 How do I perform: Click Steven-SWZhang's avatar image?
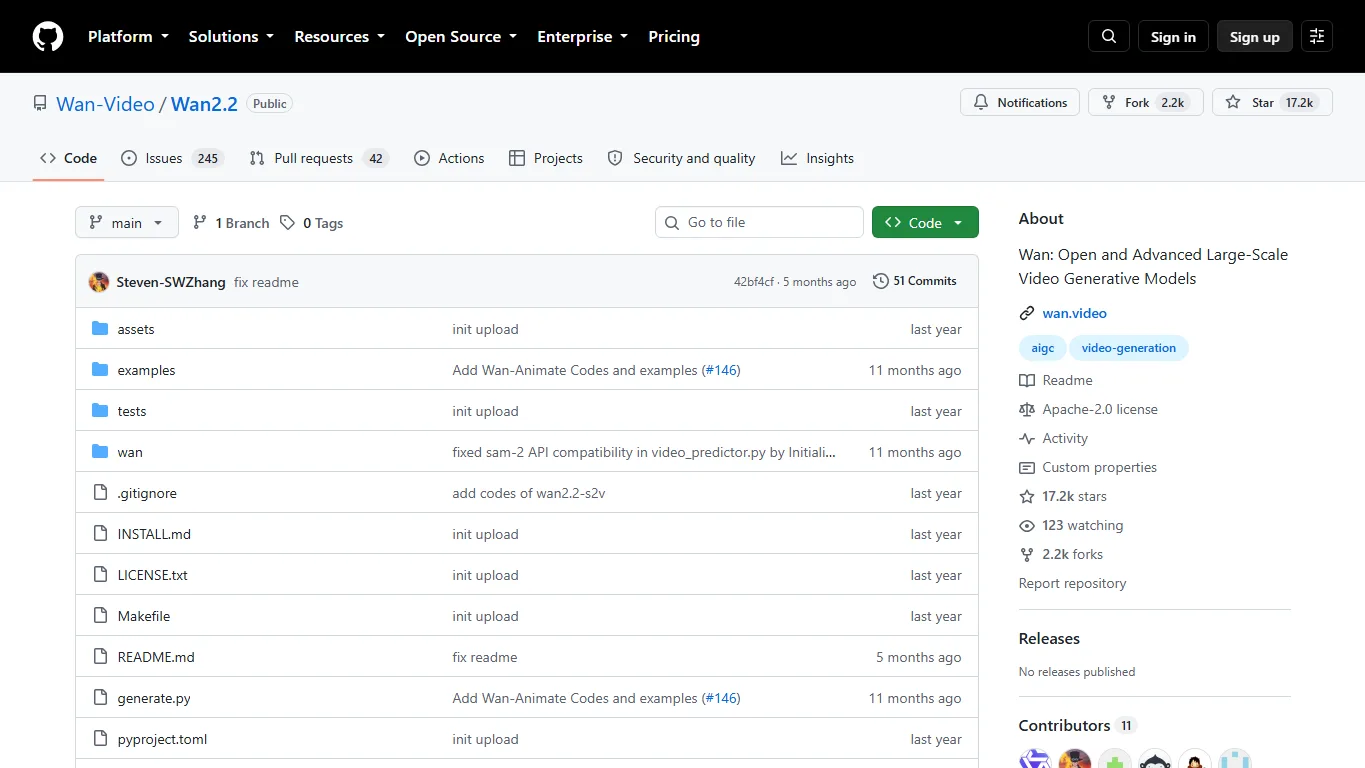pos(99,282)
